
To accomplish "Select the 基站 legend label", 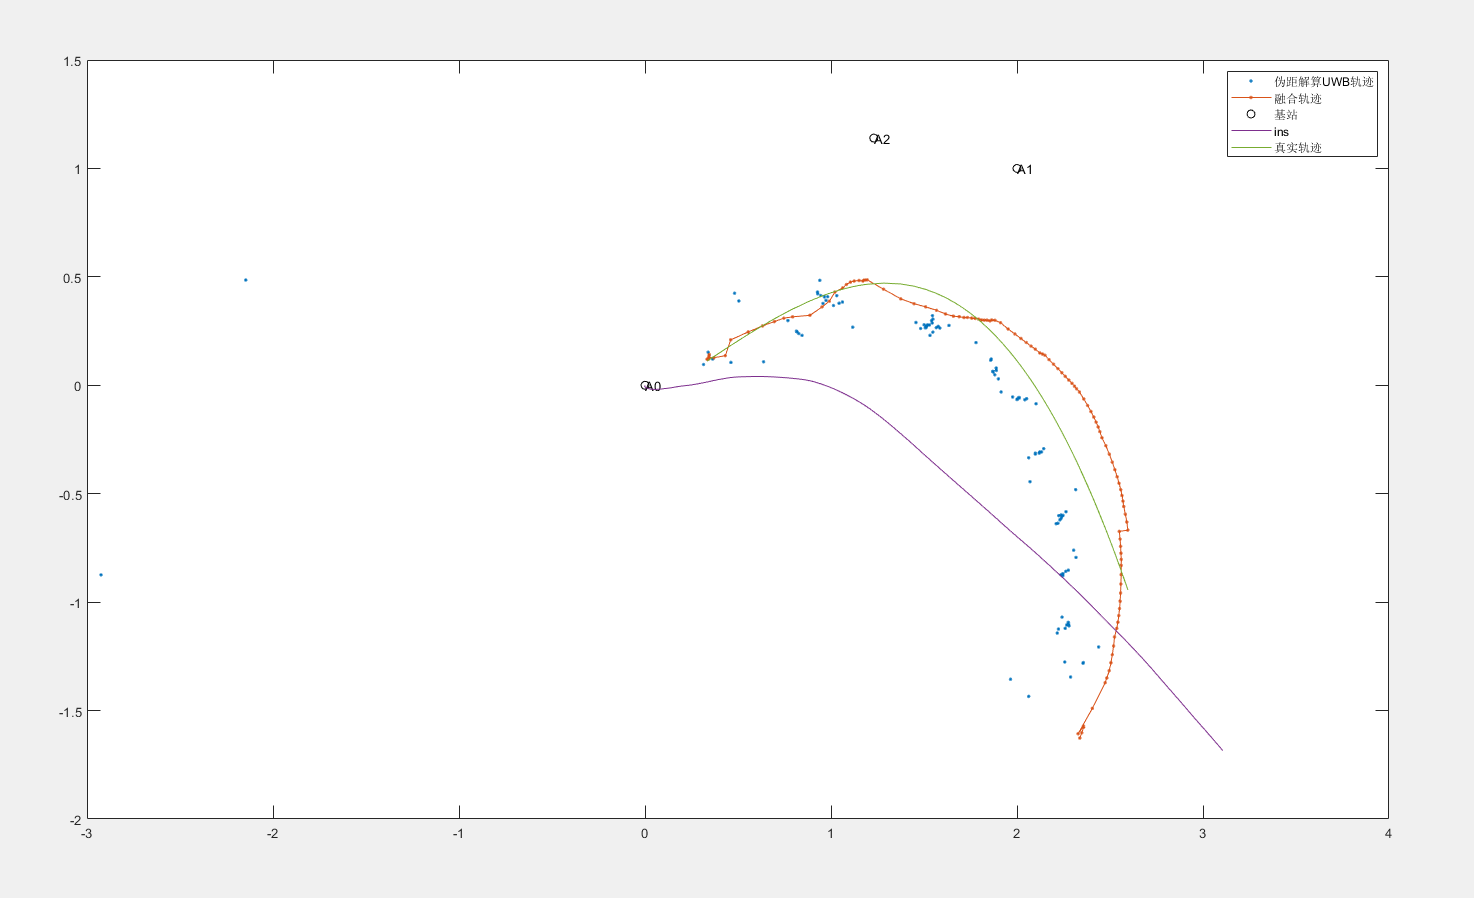I will [1285, 115].
